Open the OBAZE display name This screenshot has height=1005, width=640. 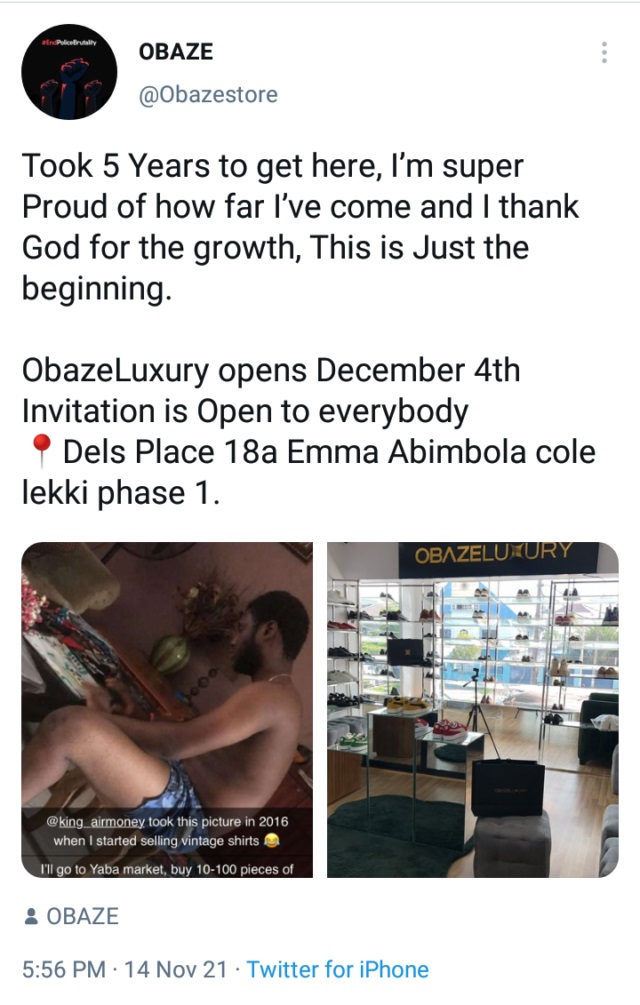point(176,52)
